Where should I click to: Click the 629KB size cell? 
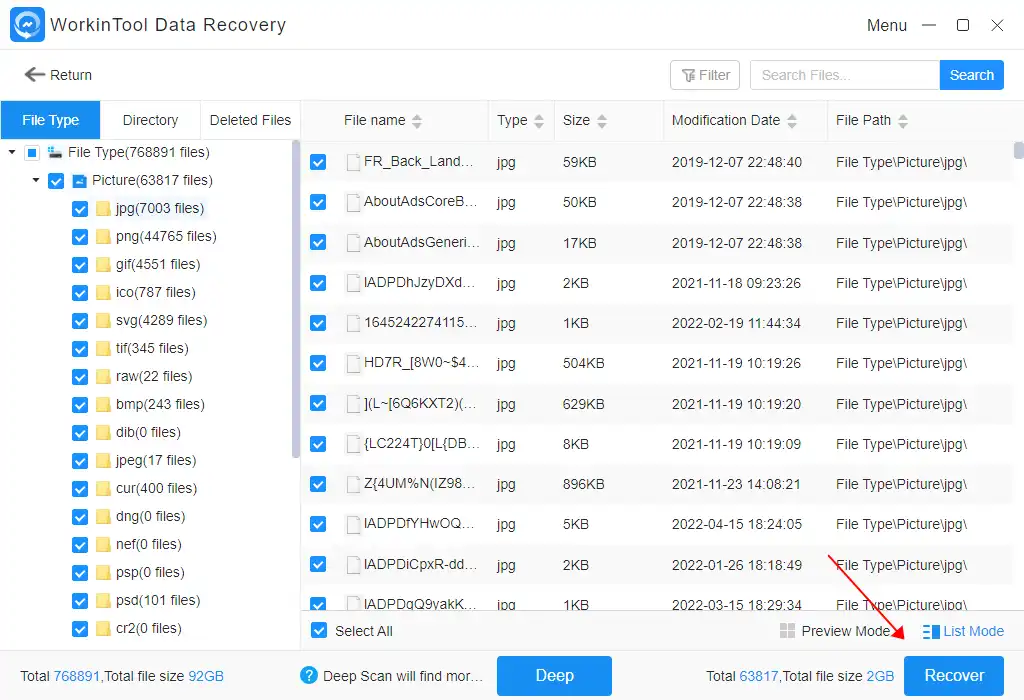click(583, 404)
